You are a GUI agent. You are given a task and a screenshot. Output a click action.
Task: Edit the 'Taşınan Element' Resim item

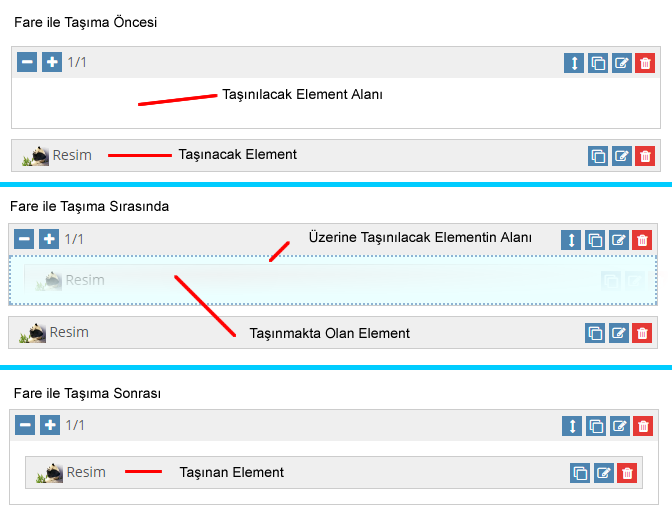coord(603,473)
